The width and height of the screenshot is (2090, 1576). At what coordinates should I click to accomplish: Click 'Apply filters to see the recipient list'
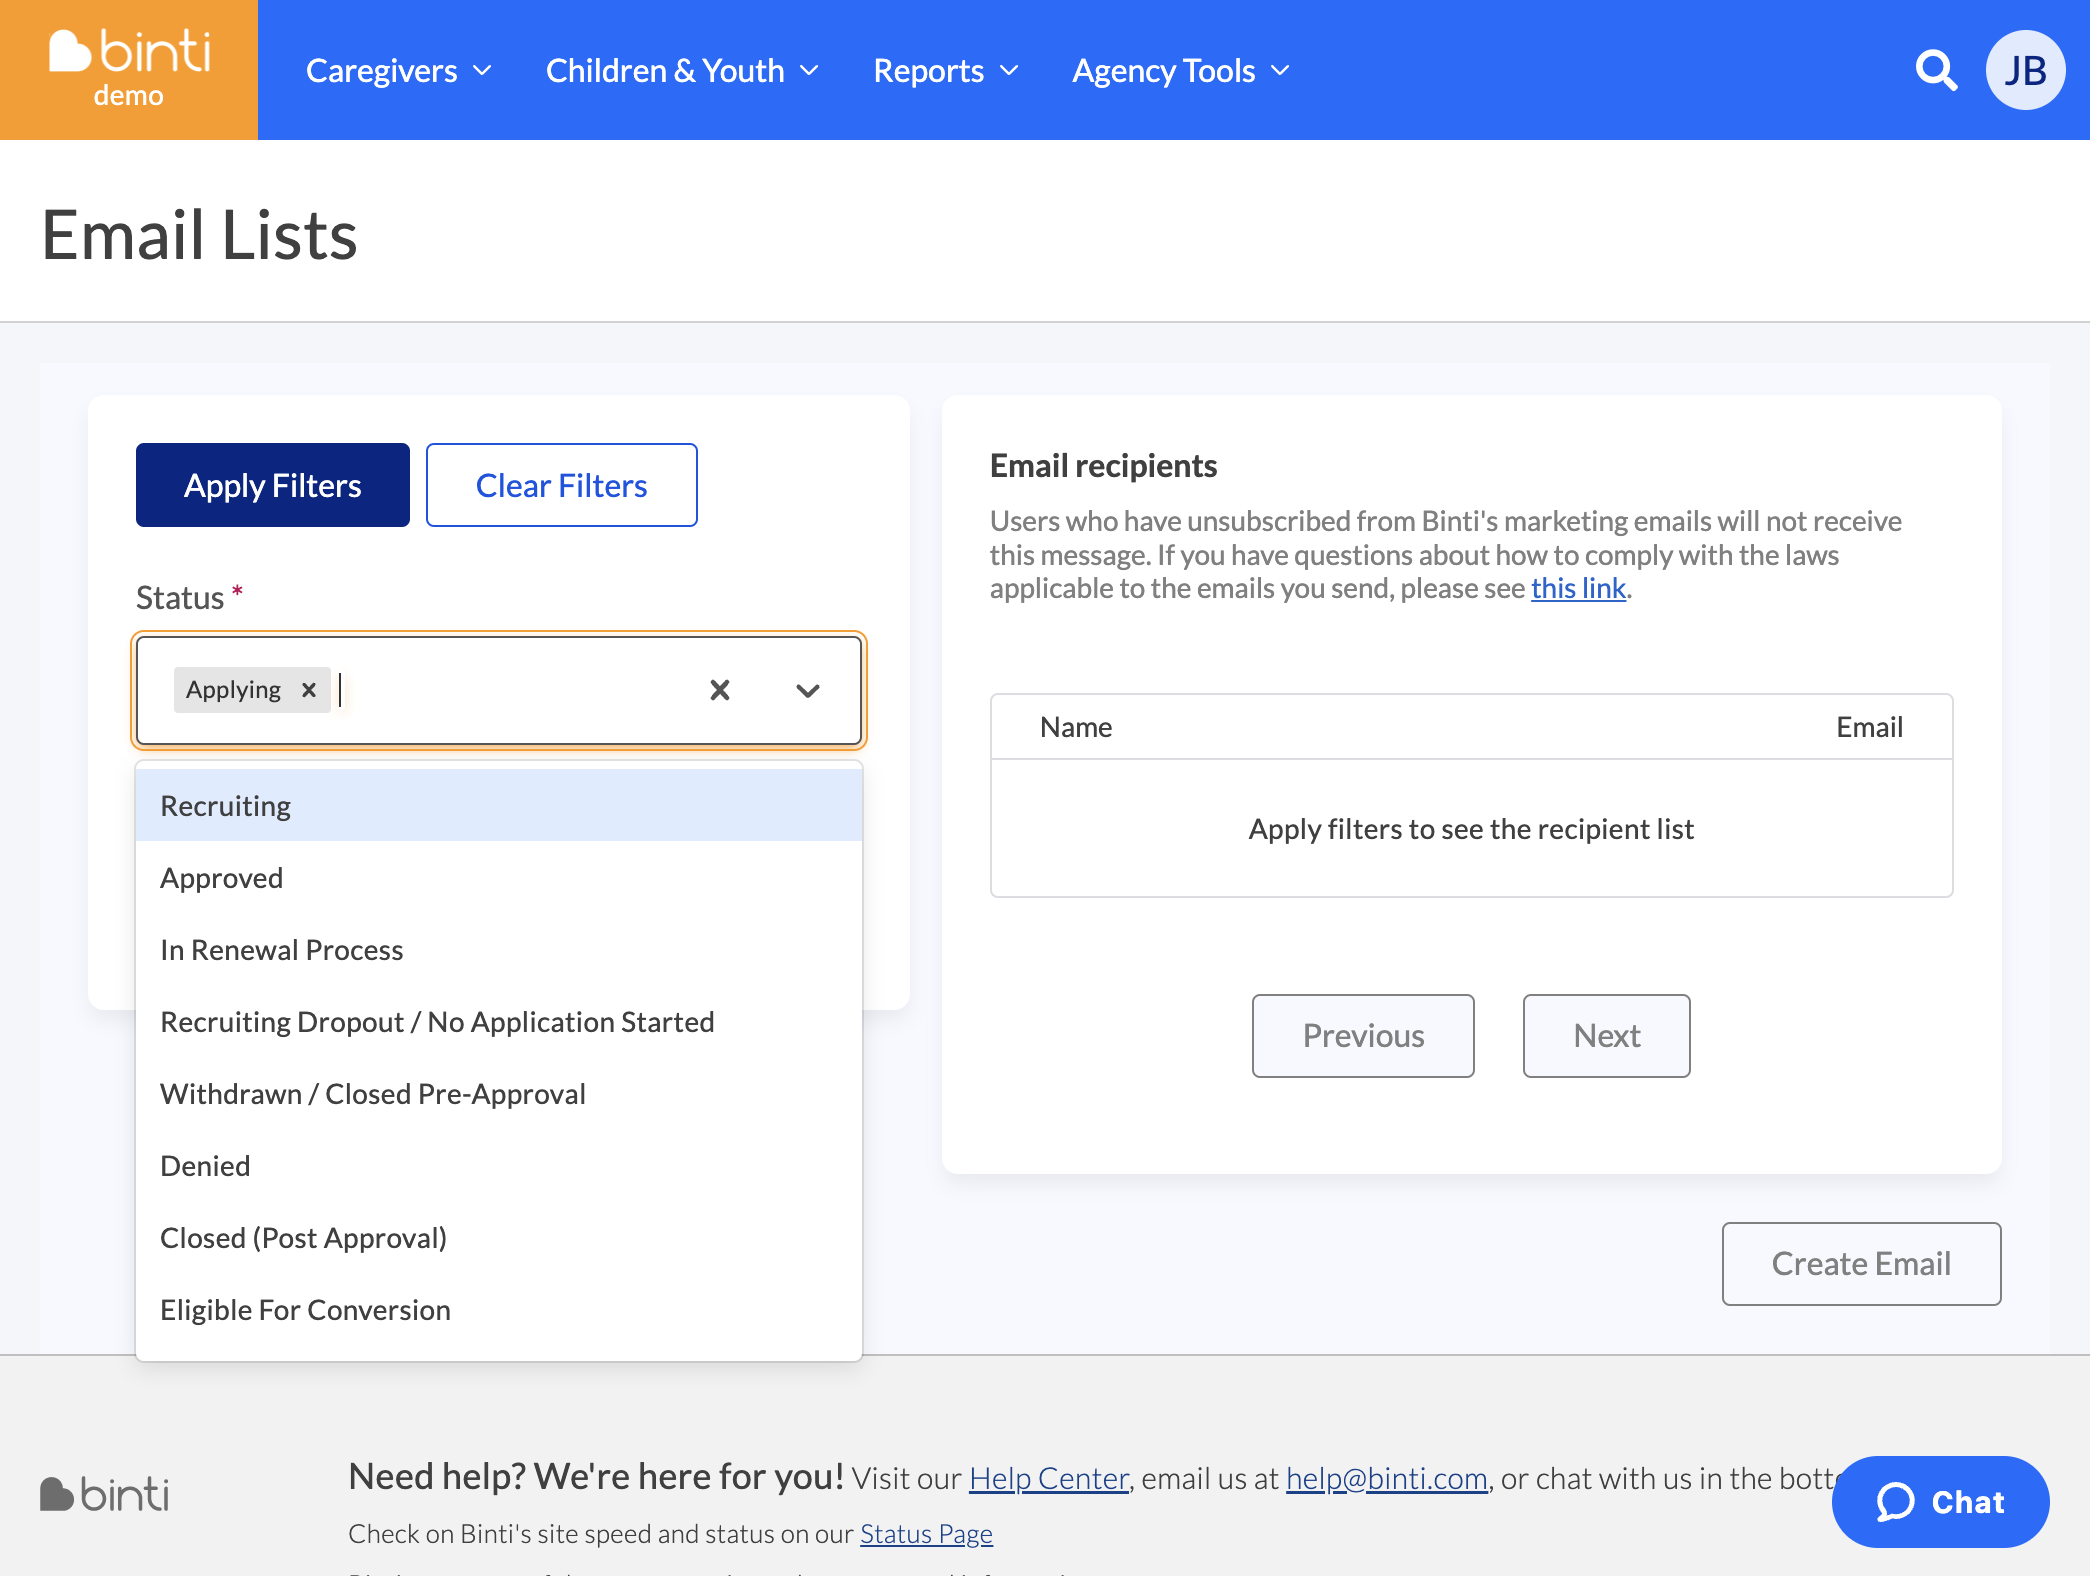(x=1471, y=829)
